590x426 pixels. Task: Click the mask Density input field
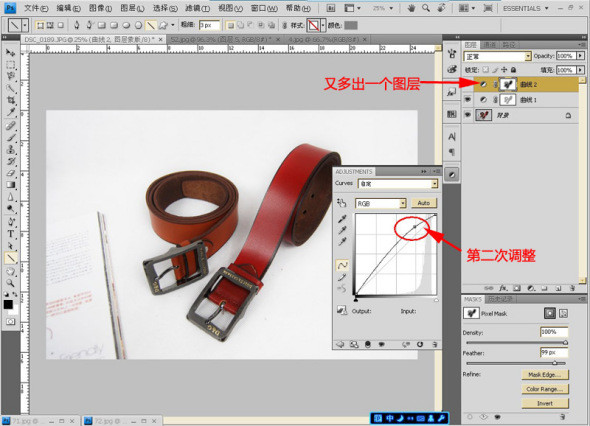(x=554, y=332)
